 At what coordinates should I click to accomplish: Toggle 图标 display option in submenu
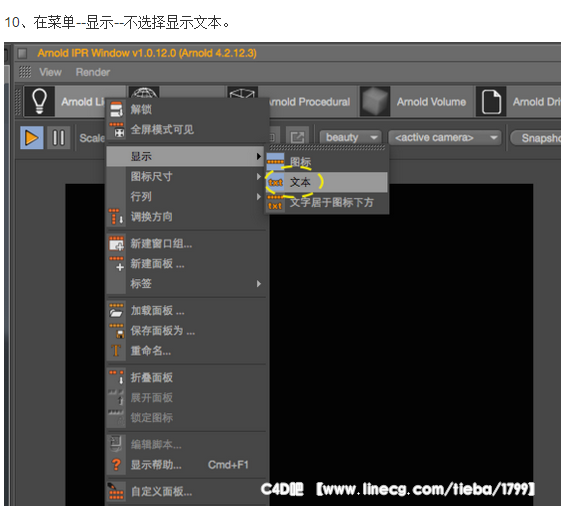[x=327, y=162]
